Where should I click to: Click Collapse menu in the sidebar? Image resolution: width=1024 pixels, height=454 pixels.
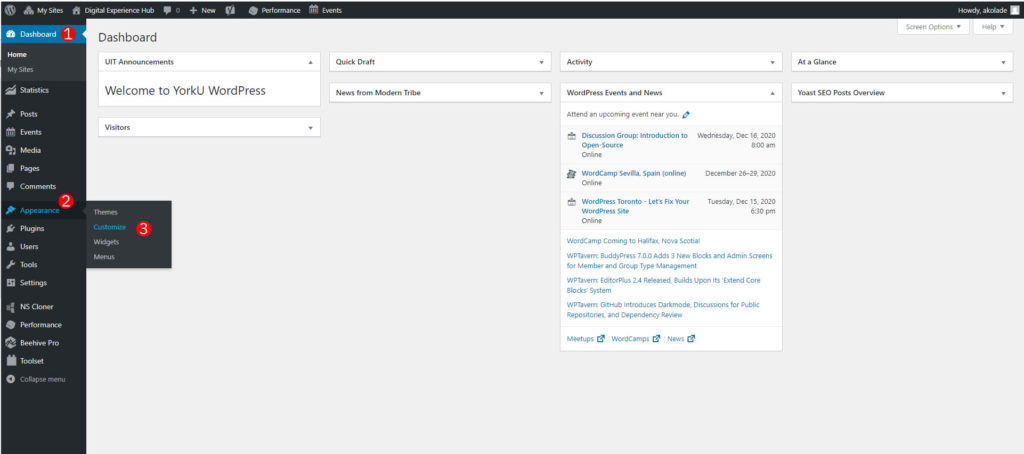coord(42,379)
